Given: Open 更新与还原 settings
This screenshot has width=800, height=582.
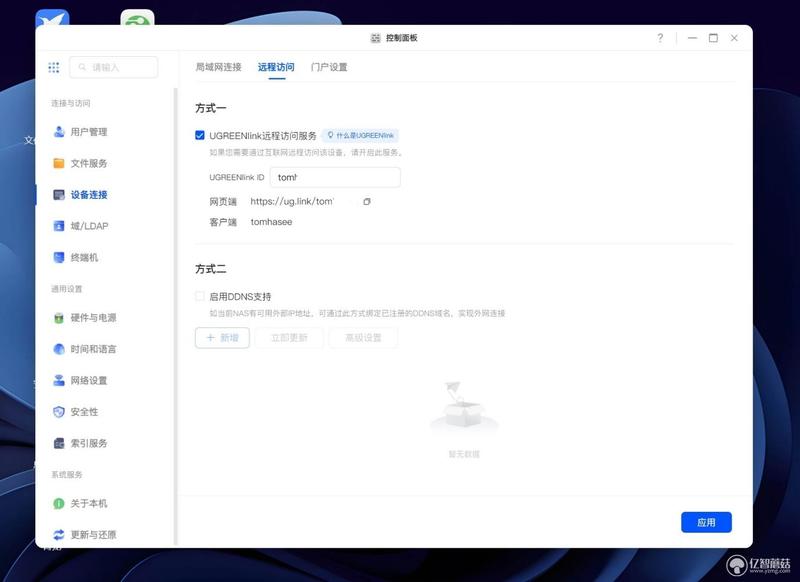Looking at the screenshot, I should [85, 535].
